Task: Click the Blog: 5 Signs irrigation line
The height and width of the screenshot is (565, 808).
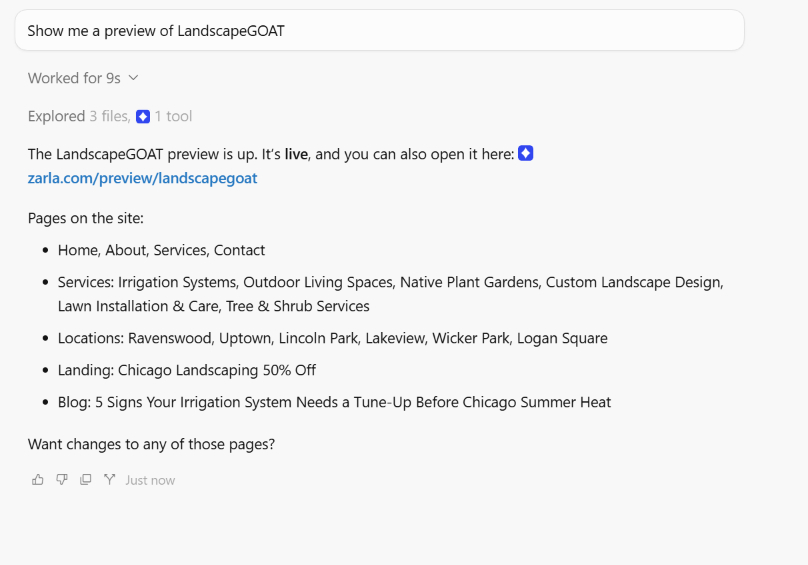Action: [334, 402]
